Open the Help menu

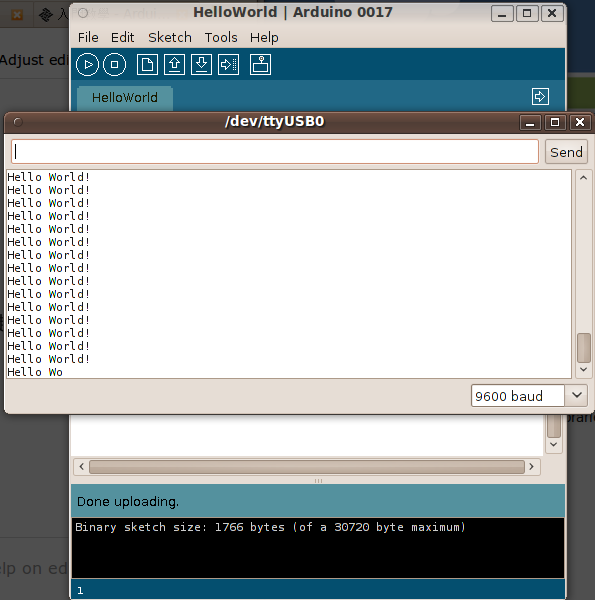point(264,38)
